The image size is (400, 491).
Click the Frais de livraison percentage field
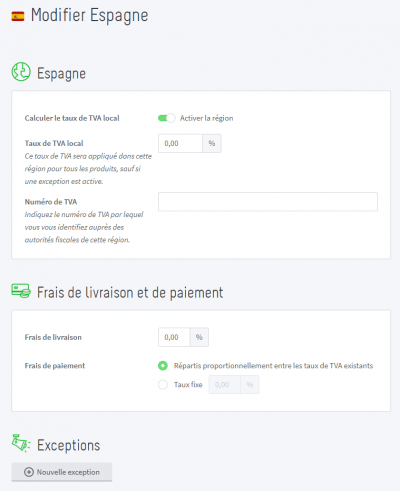[174, 337]
